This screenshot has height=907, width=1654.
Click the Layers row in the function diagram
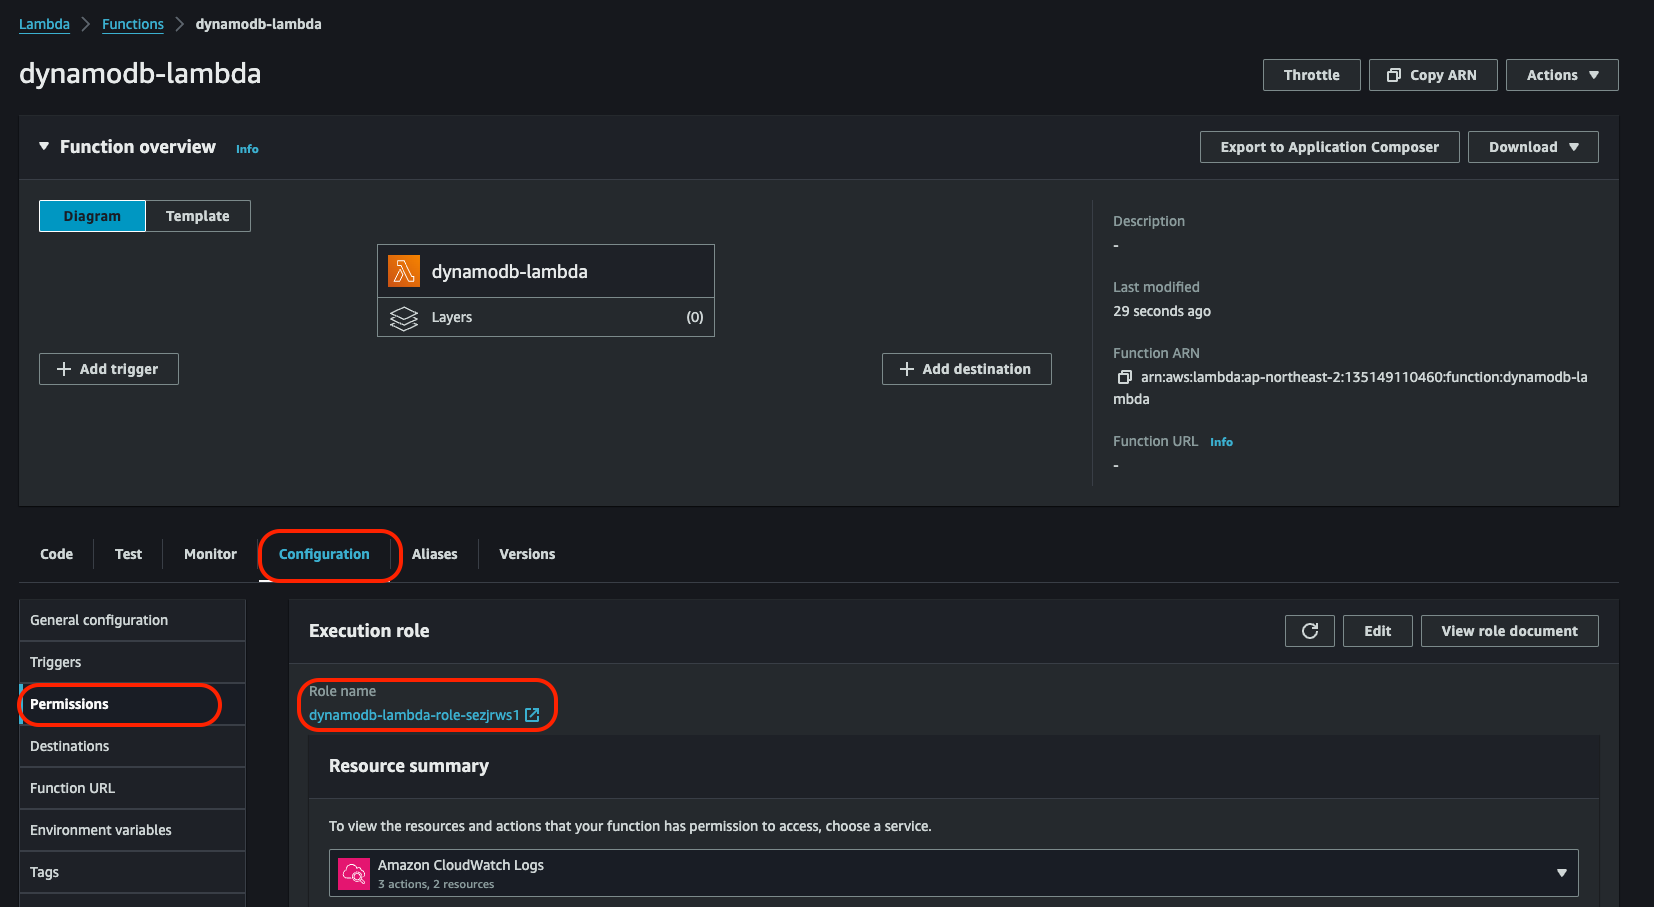546,317
